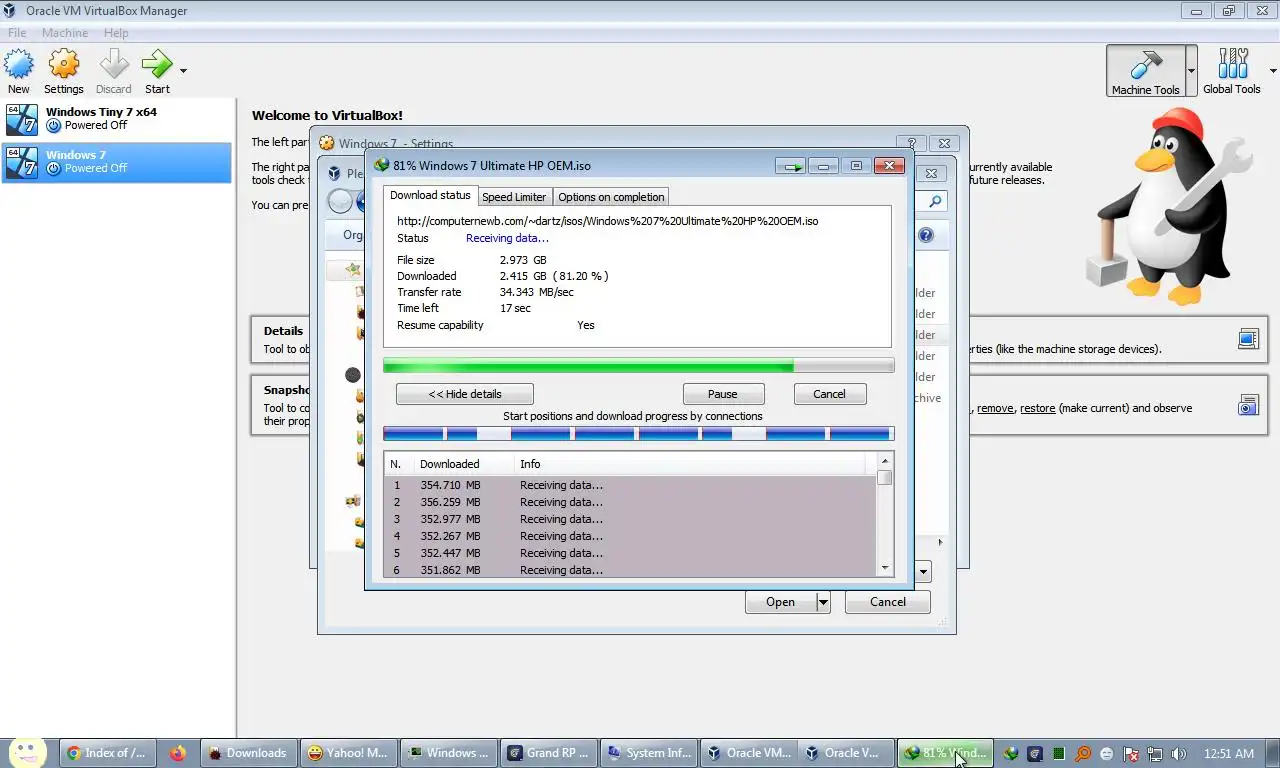Viewport: 1280px width, 768px height.
Task: Switch to the Download status tab
Action: click(430, 195)
